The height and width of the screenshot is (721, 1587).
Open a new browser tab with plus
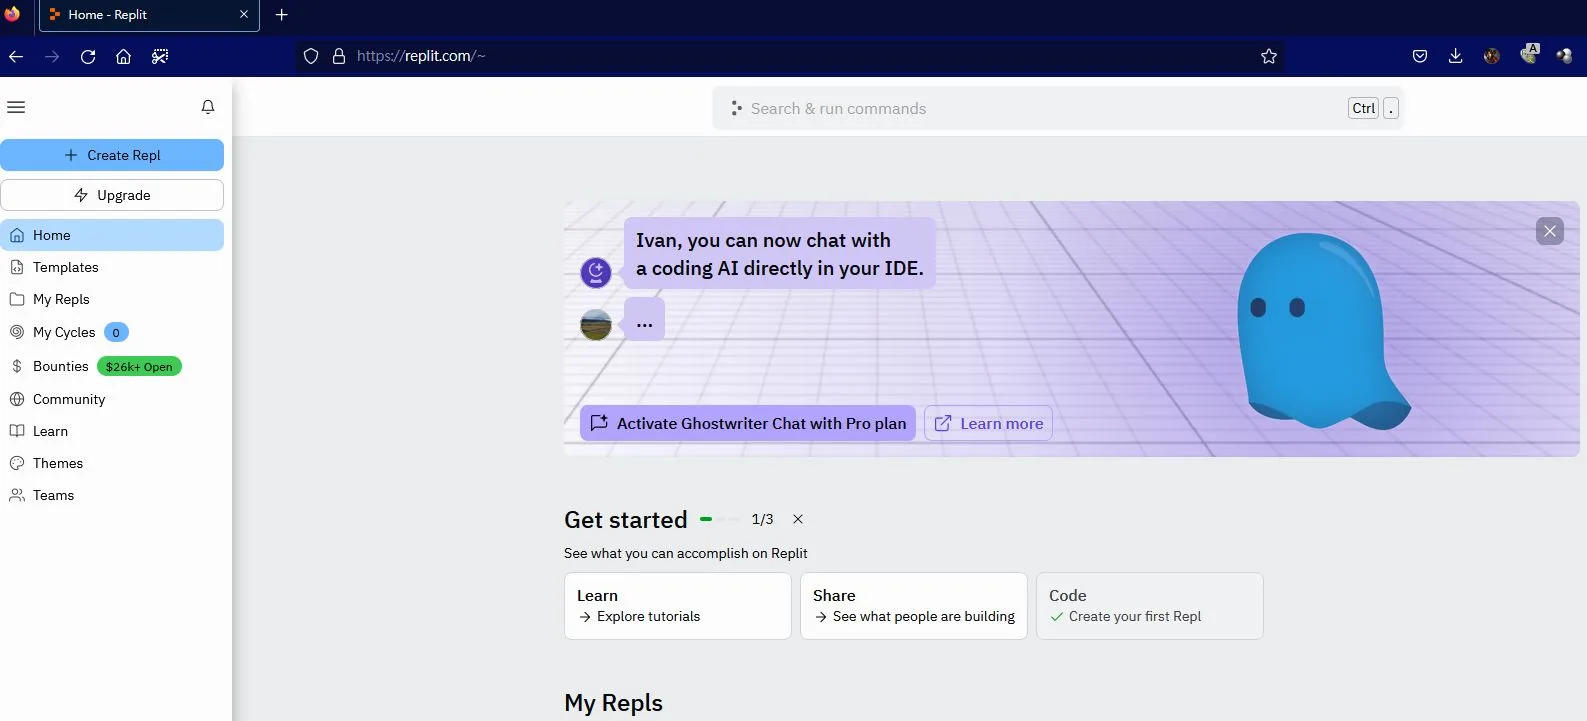click(x=282, y=15)
